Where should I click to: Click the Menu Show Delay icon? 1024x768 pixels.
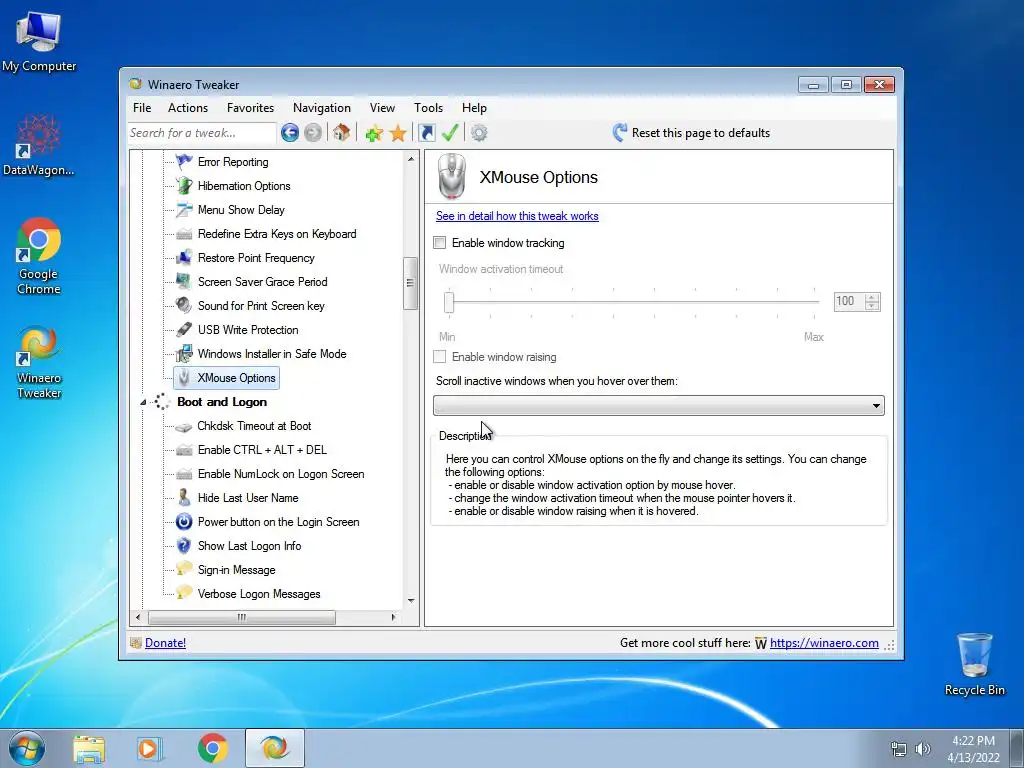coord(184,210)
